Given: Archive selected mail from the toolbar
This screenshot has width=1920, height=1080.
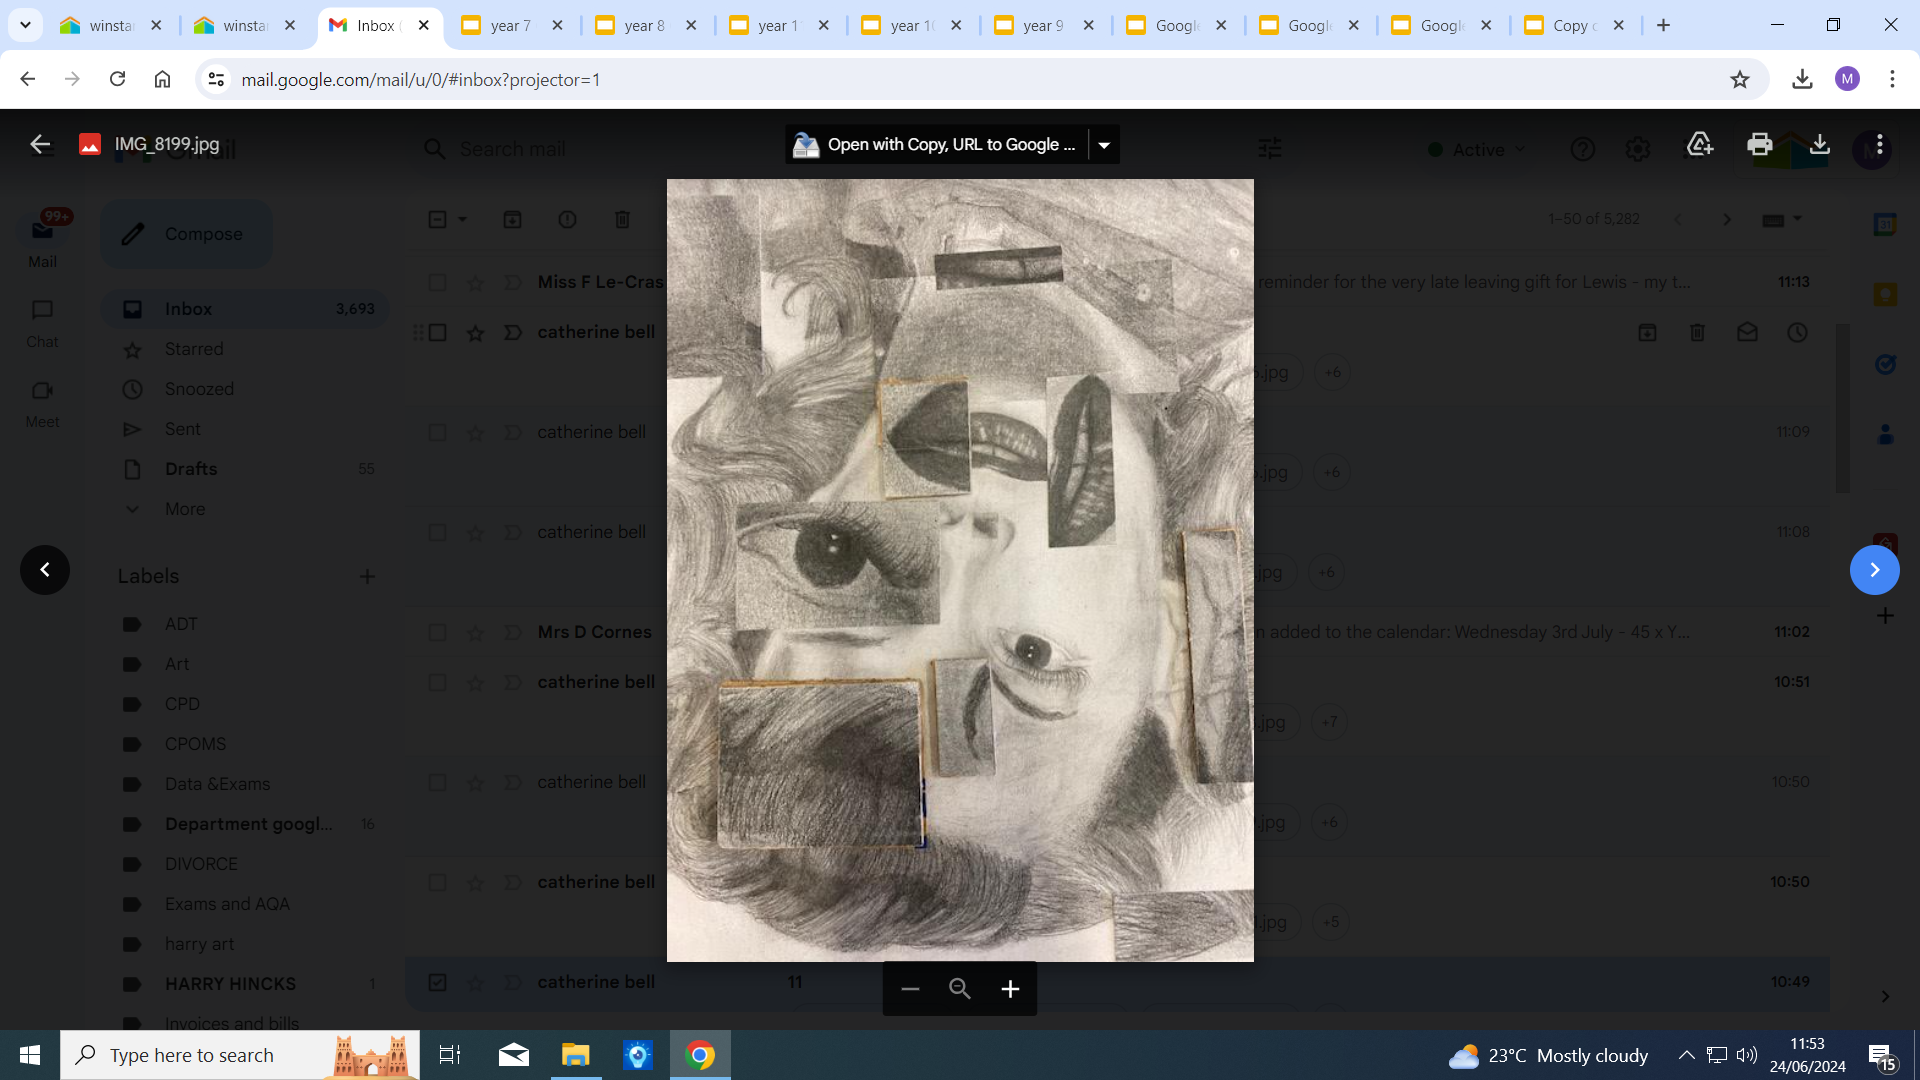Looking at the screenshot, I should tap(512, 219).
